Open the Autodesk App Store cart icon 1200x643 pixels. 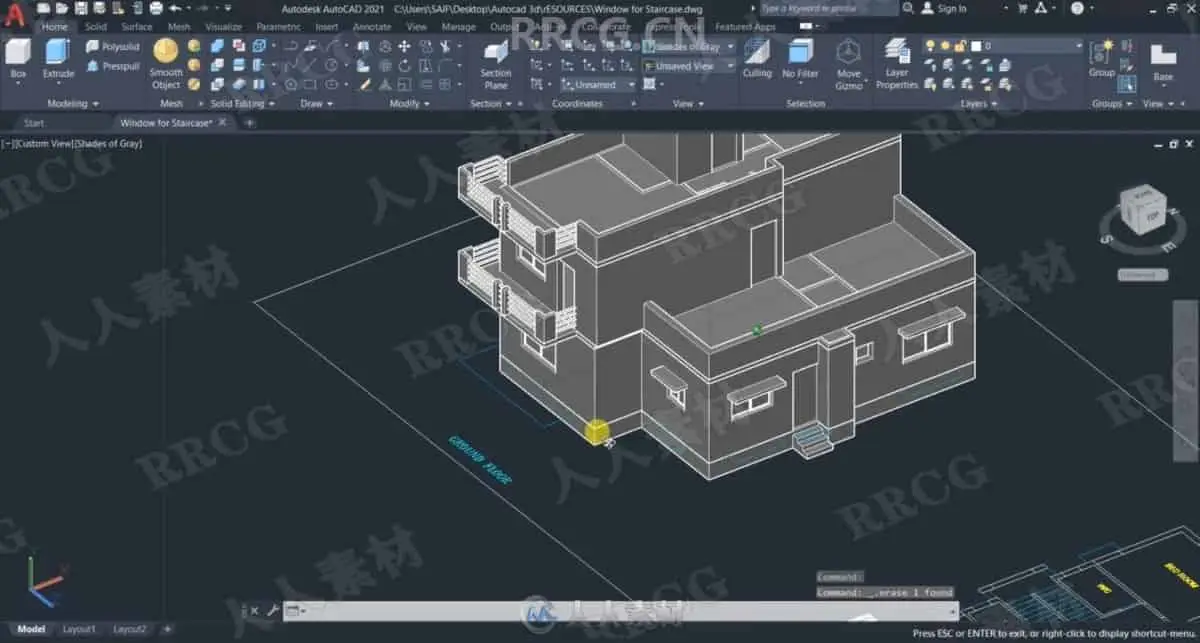click(x=1023, y=8)
